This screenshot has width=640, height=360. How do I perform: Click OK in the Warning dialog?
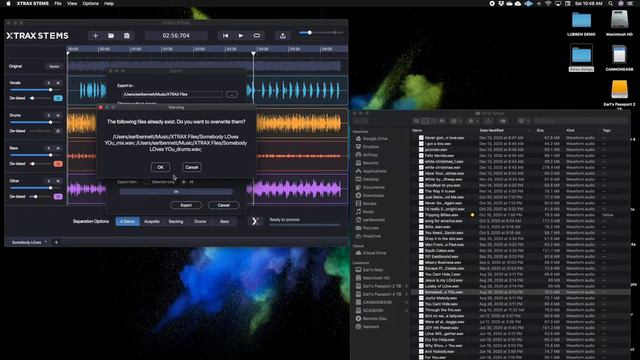[x=160, y=167]
